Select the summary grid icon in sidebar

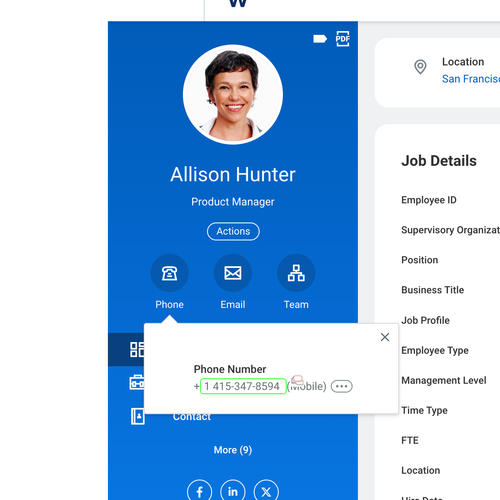[137, 349]
